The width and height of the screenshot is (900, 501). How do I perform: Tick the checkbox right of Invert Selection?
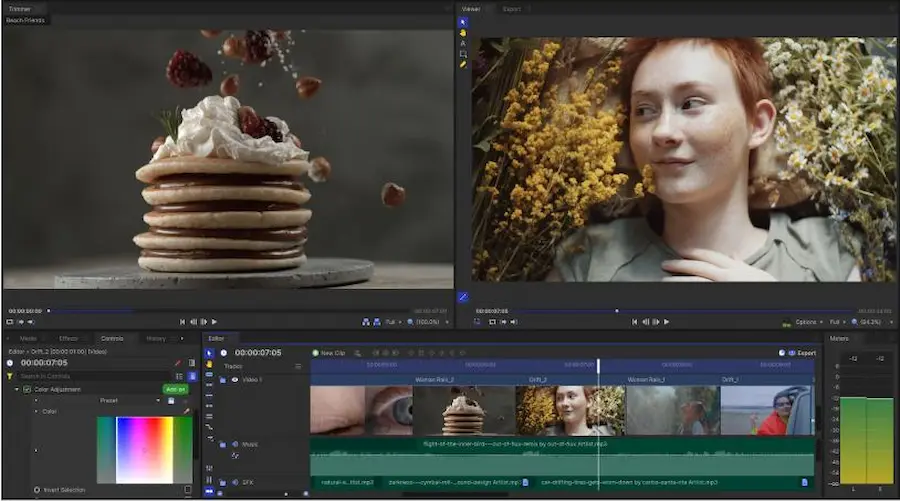point(188,490)
